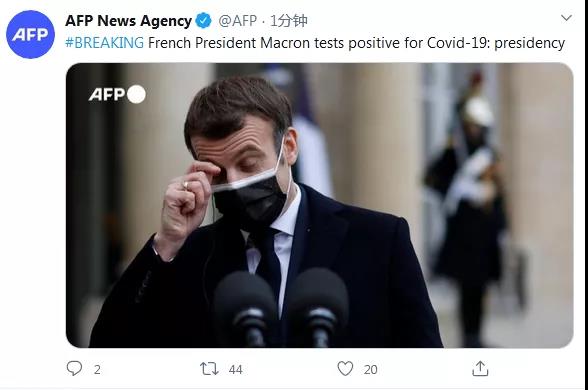The width and height of the screenshot is (588, 390).
Task: Open the #BREAKING hashtag link
Action: pos(104,43)
